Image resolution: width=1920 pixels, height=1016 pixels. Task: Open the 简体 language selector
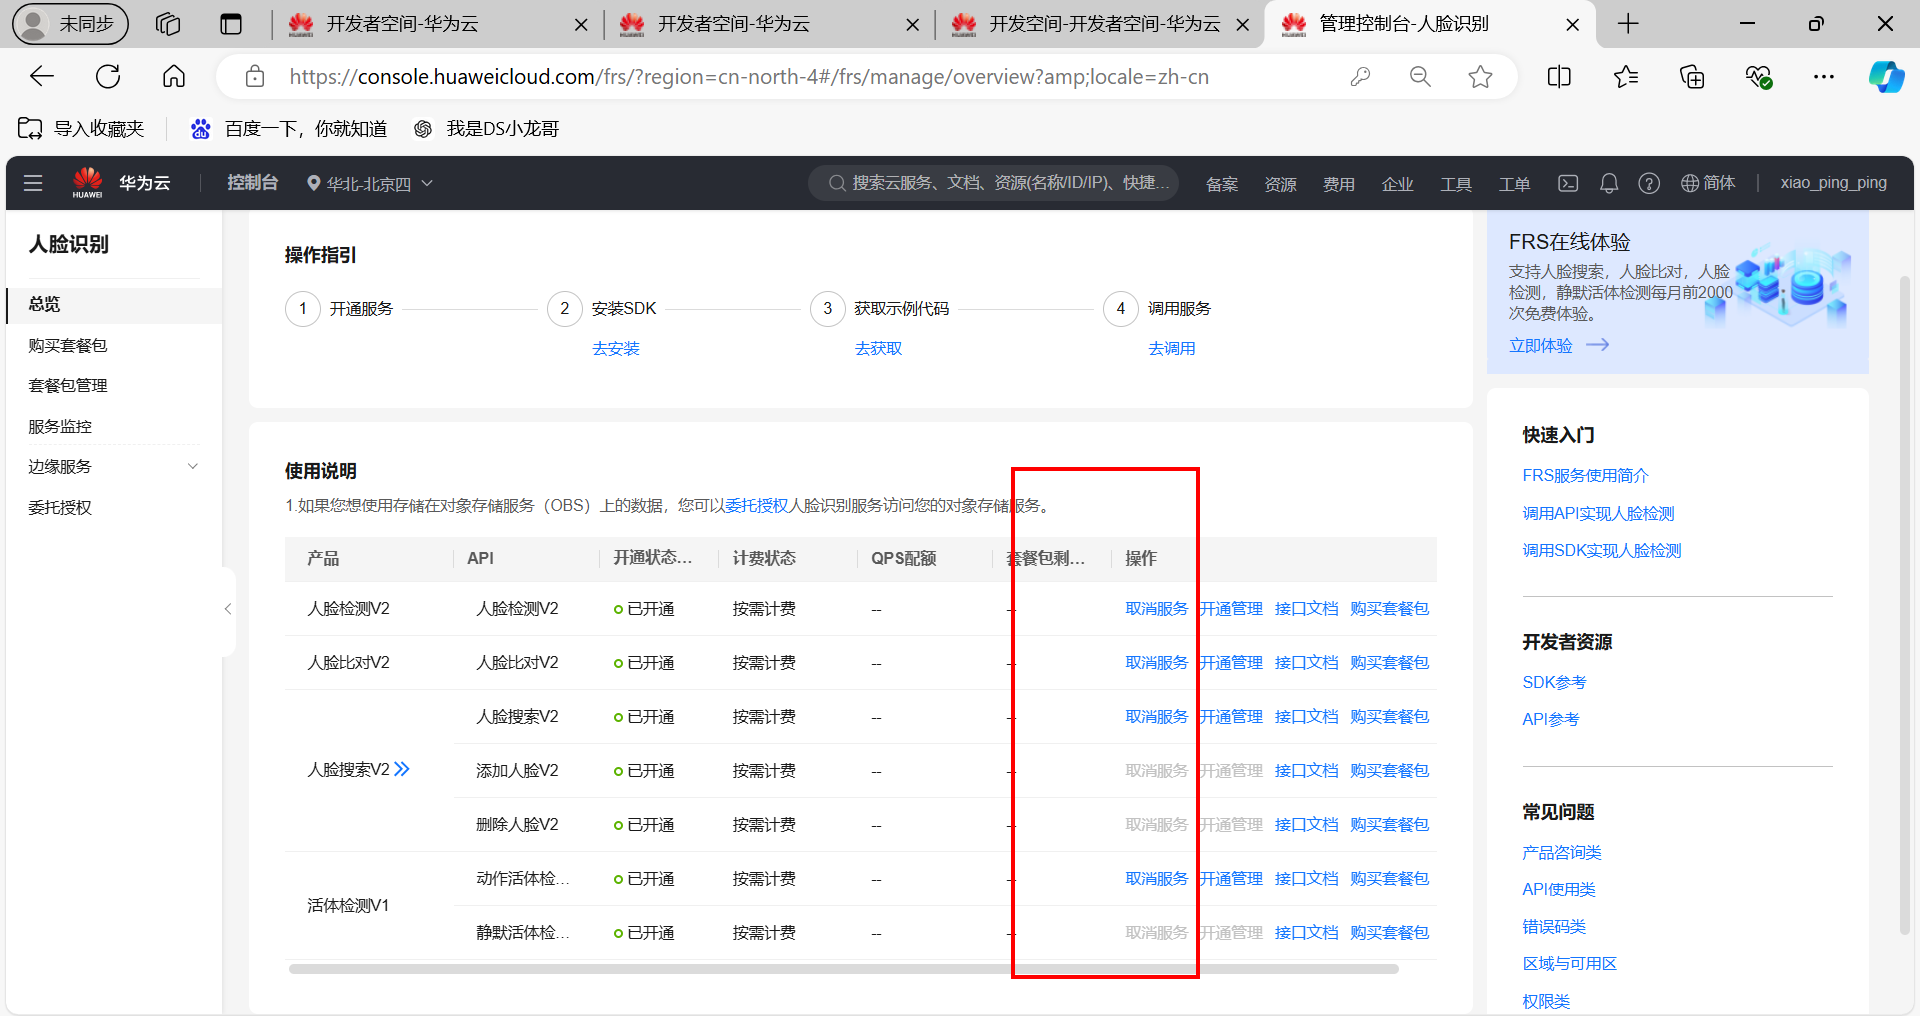tap(1708, 183)
